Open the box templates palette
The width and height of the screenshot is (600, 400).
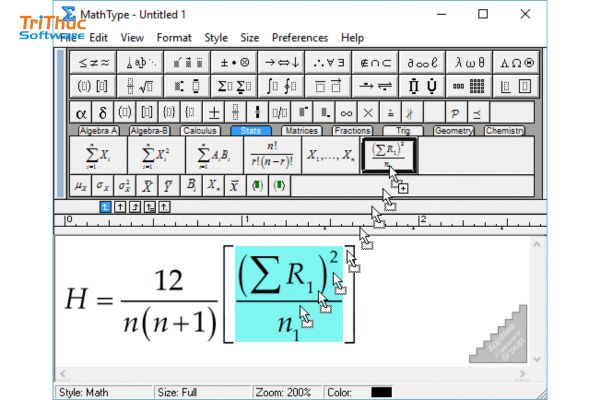[x=516, y=86]
